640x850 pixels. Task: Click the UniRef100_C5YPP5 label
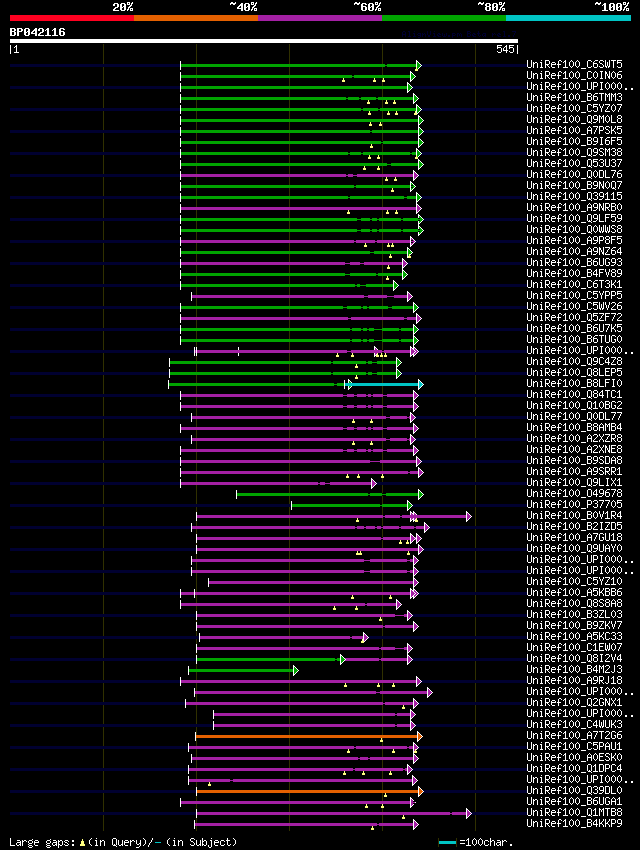(574, 295)
